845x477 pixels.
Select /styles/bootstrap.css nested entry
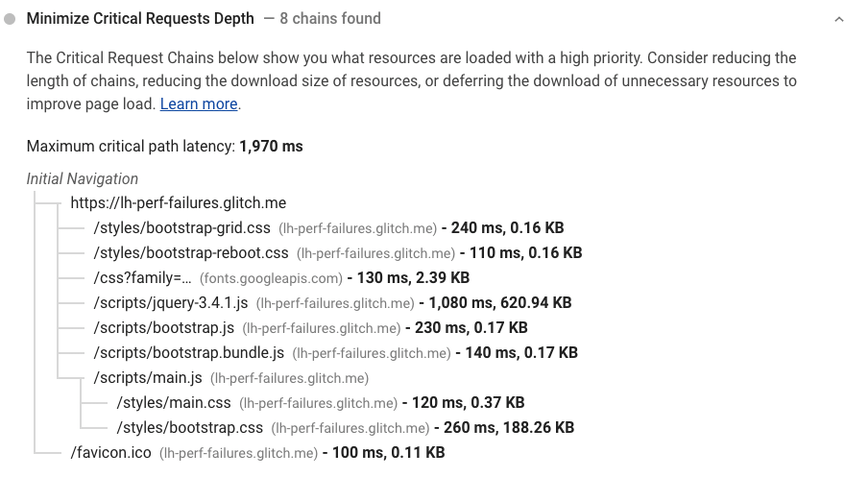coord(190,428)
